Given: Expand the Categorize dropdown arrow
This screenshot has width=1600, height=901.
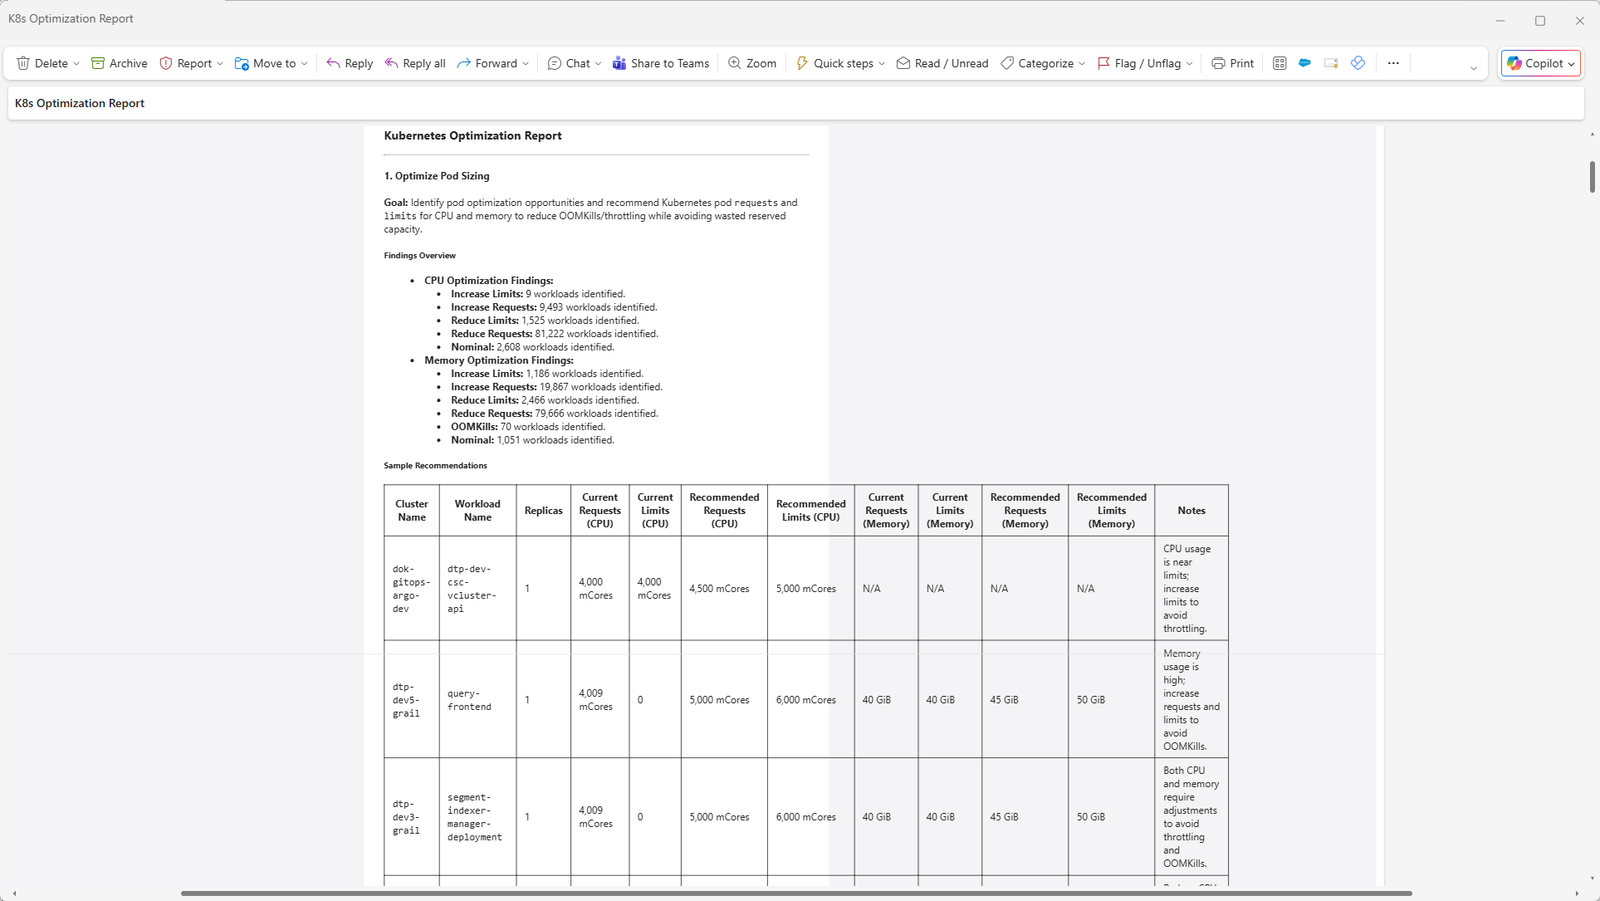Looking at the screenshot, I should point(1081,64).
